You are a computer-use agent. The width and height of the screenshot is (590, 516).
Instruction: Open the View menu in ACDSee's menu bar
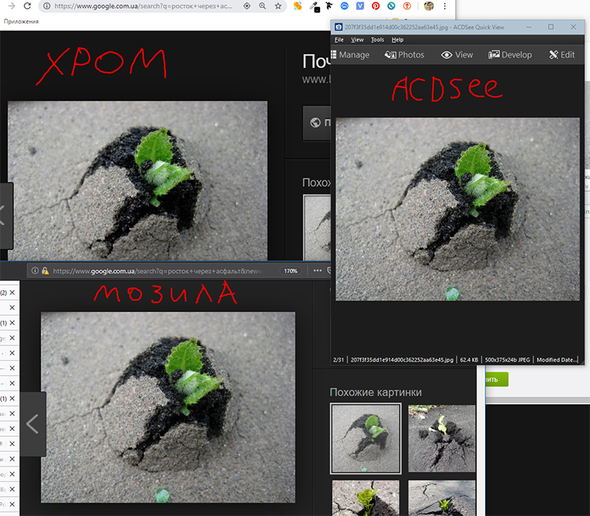click(357, 40)
